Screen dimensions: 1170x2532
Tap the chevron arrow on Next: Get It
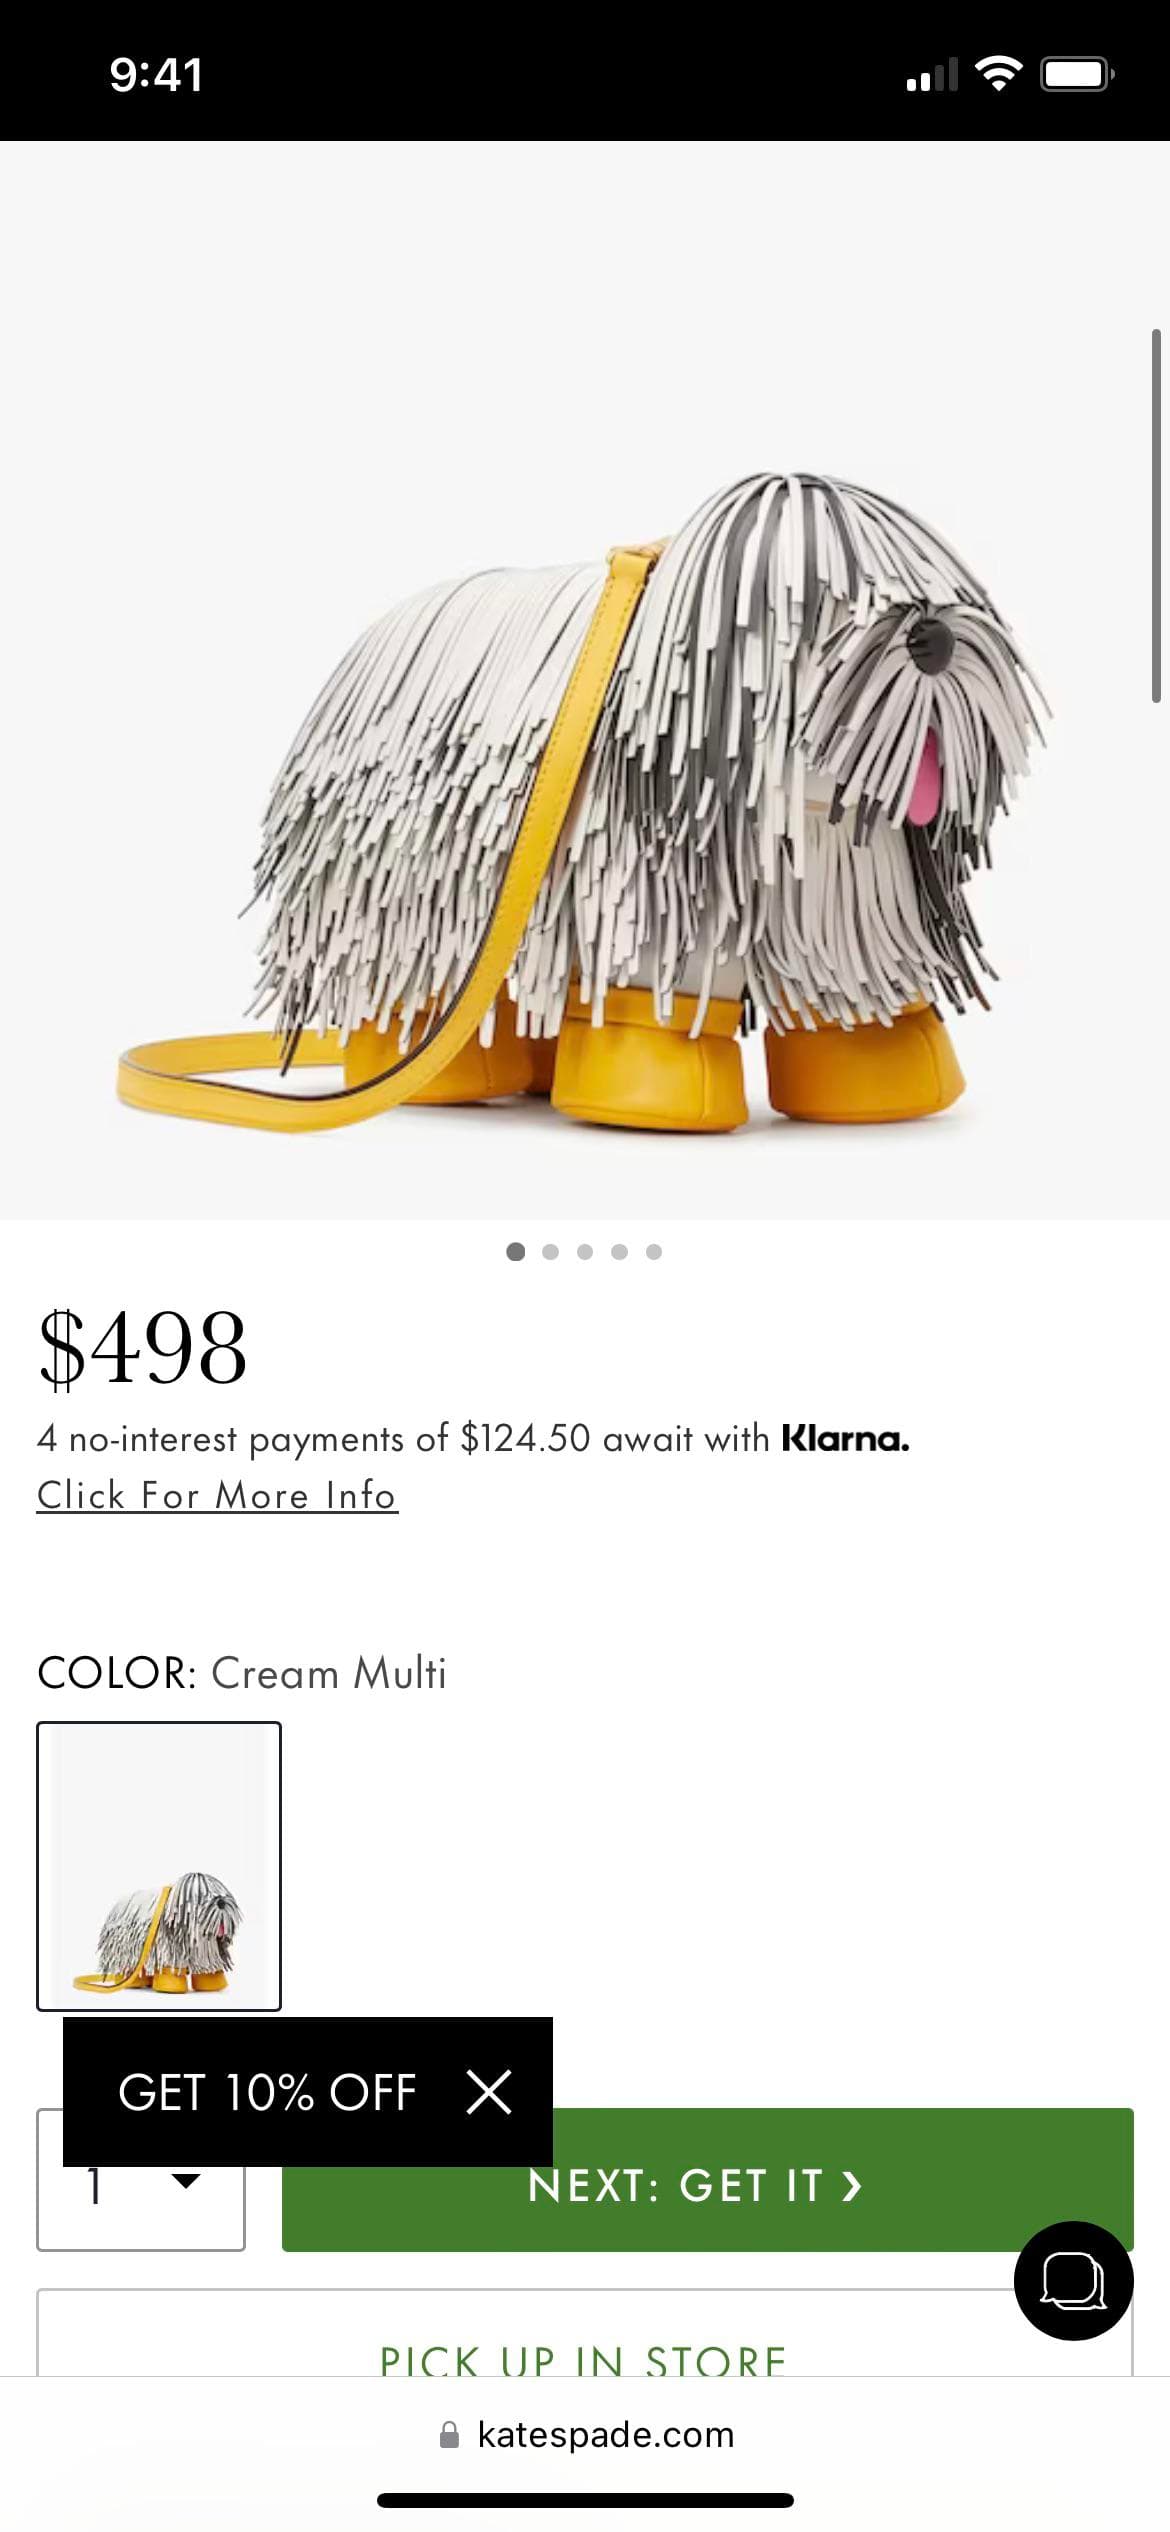pos(851,2185)
